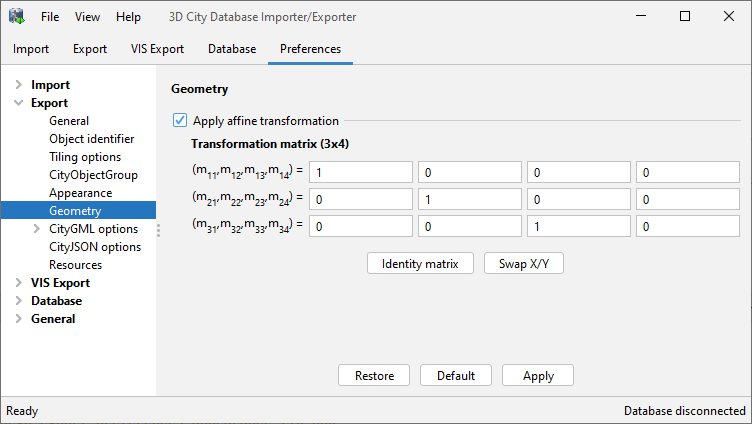Click the m13 matrix field
Screen dimensions: 752x424
(x=579, y=172)
